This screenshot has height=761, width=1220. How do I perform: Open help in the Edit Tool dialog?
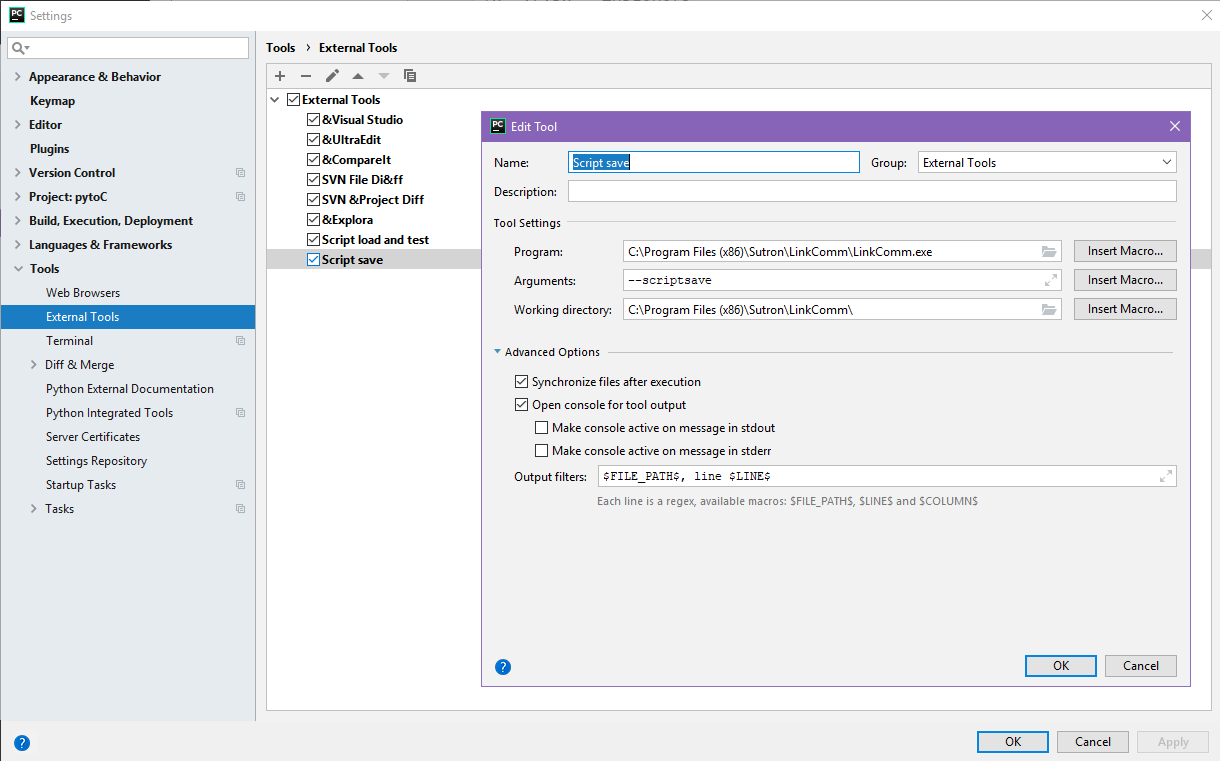pyautogui.click(x=503, y=667)
